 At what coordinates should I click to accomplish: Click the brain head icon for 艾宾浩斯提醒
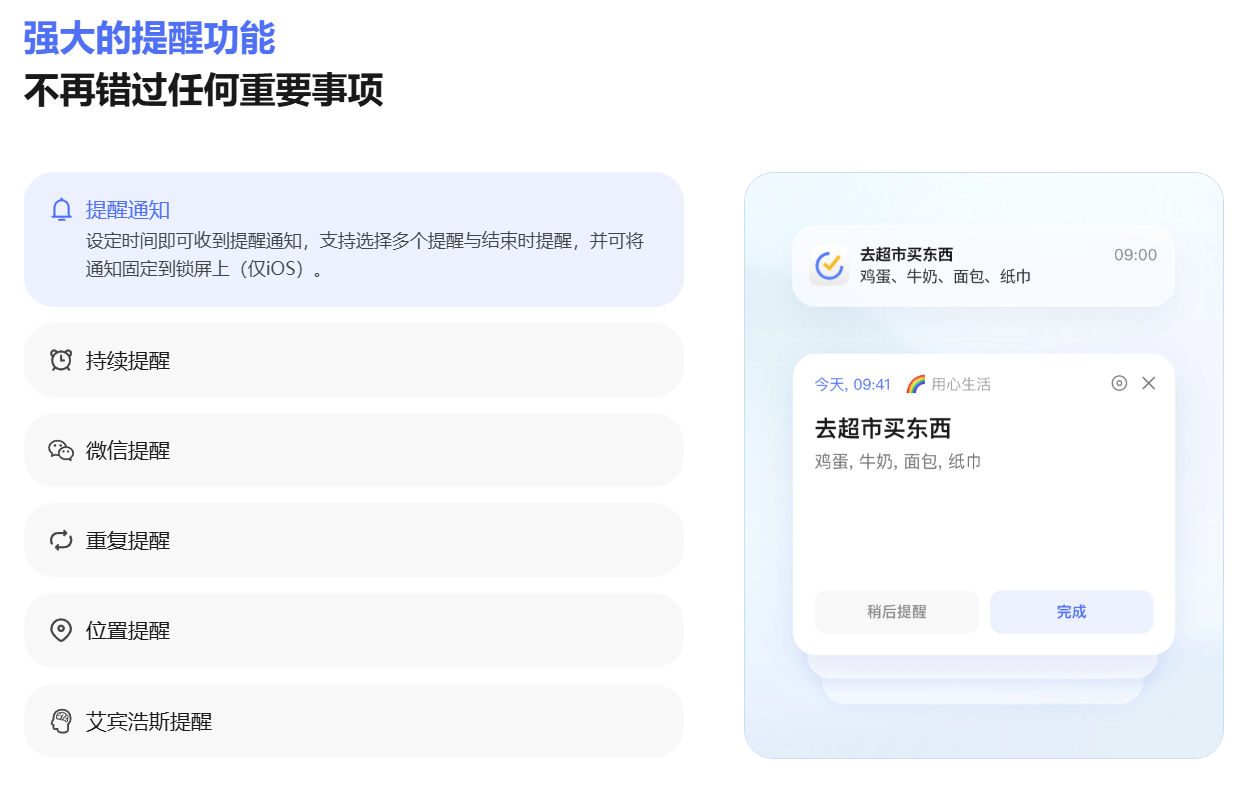click(61, 721)
